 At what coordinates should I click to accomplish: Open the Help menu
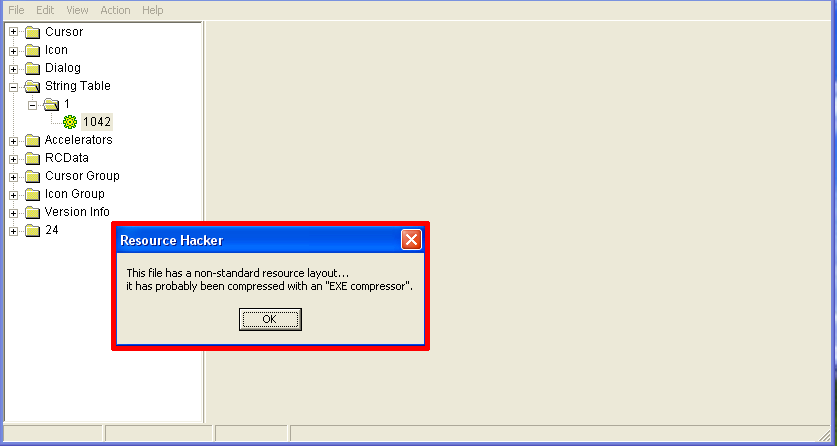coord(153,10)
